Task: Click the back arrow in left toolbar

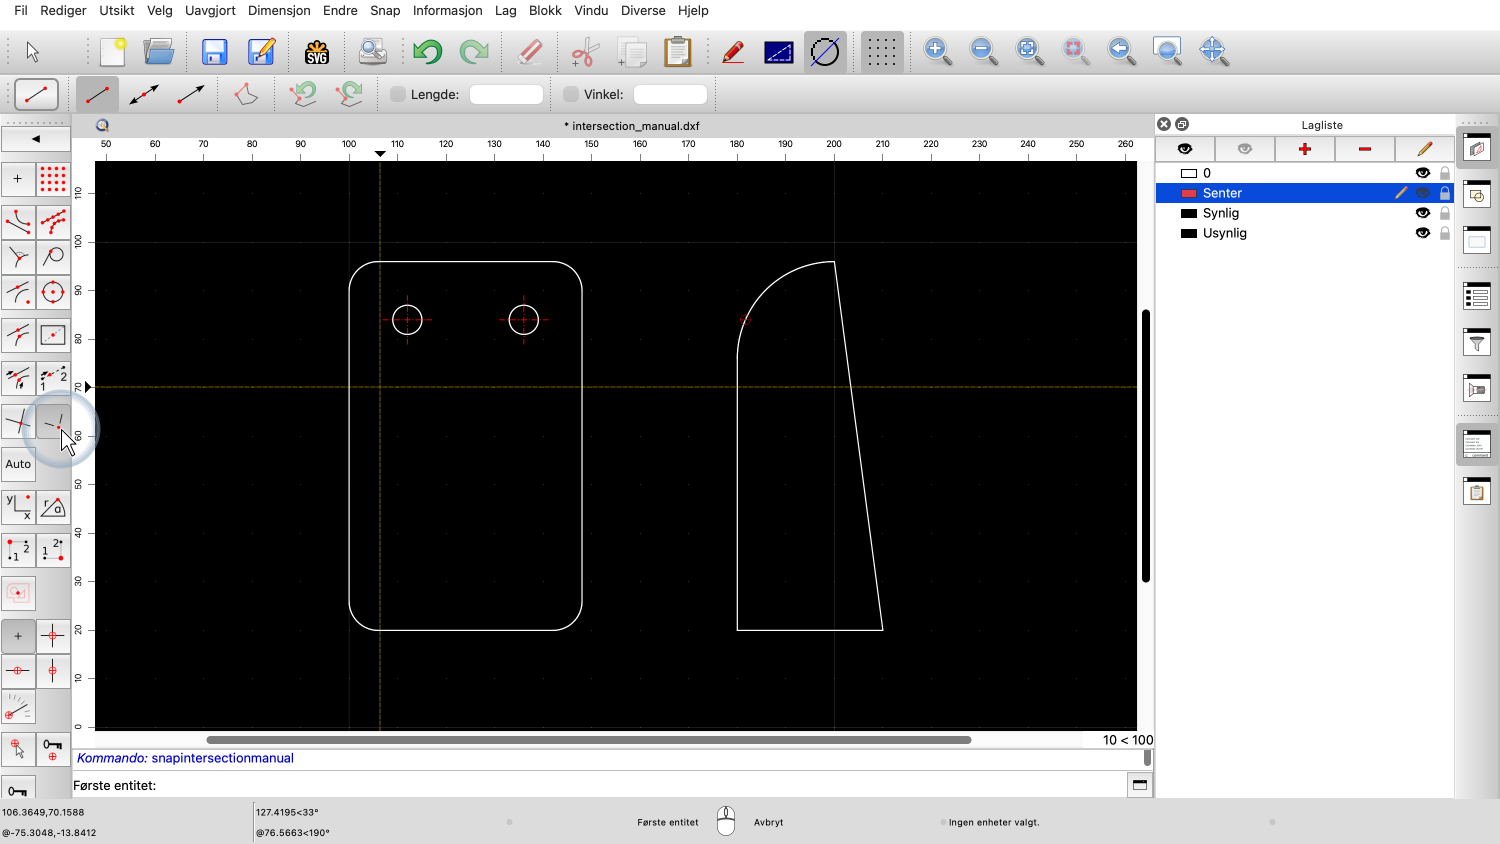Action: click(36, 139)
